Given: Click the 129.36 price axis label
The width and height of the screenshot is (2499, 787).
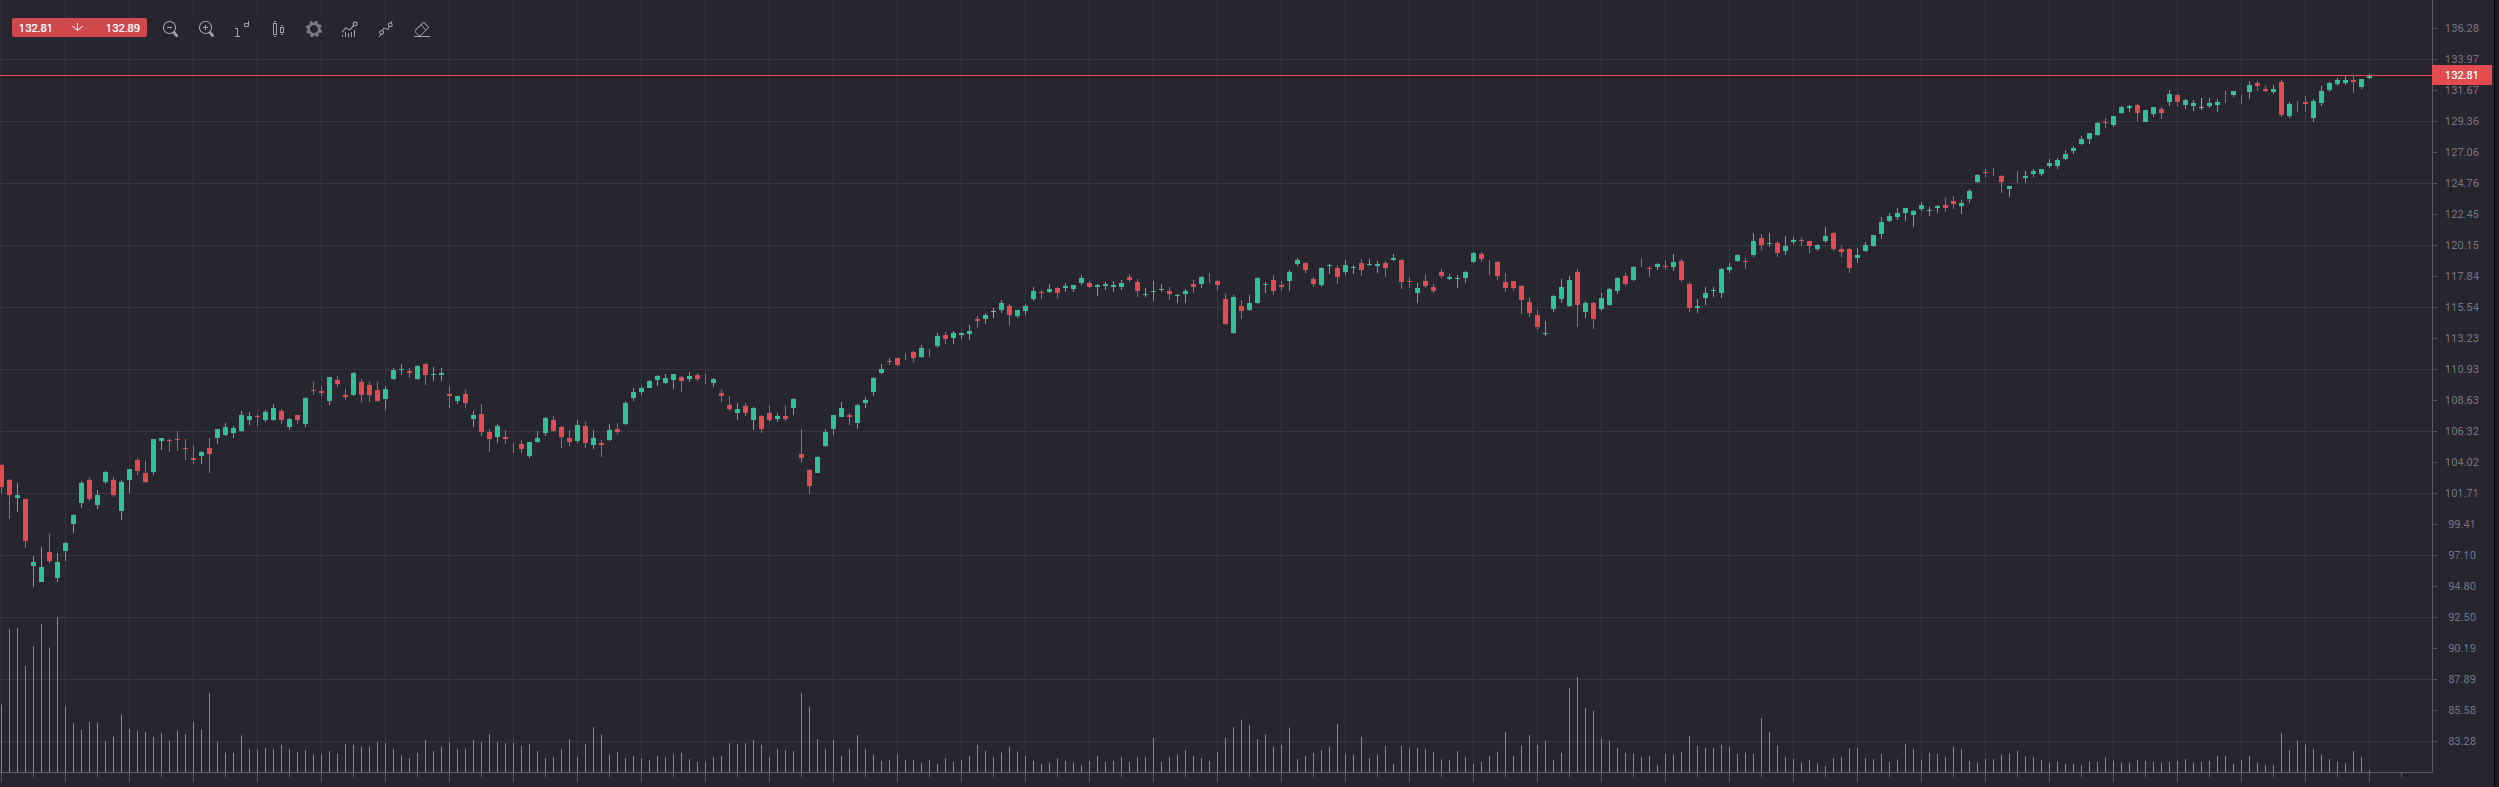Looking at the screenshot, I should 2461,121.
